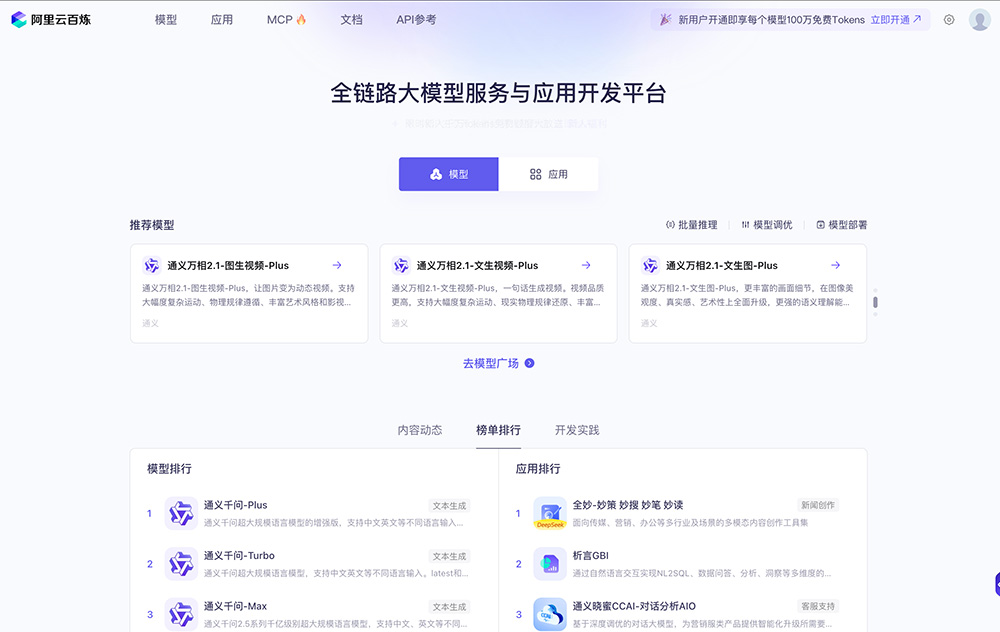Click 文本生成 tag on 通义千问-Plus row

tap(450, 506)
